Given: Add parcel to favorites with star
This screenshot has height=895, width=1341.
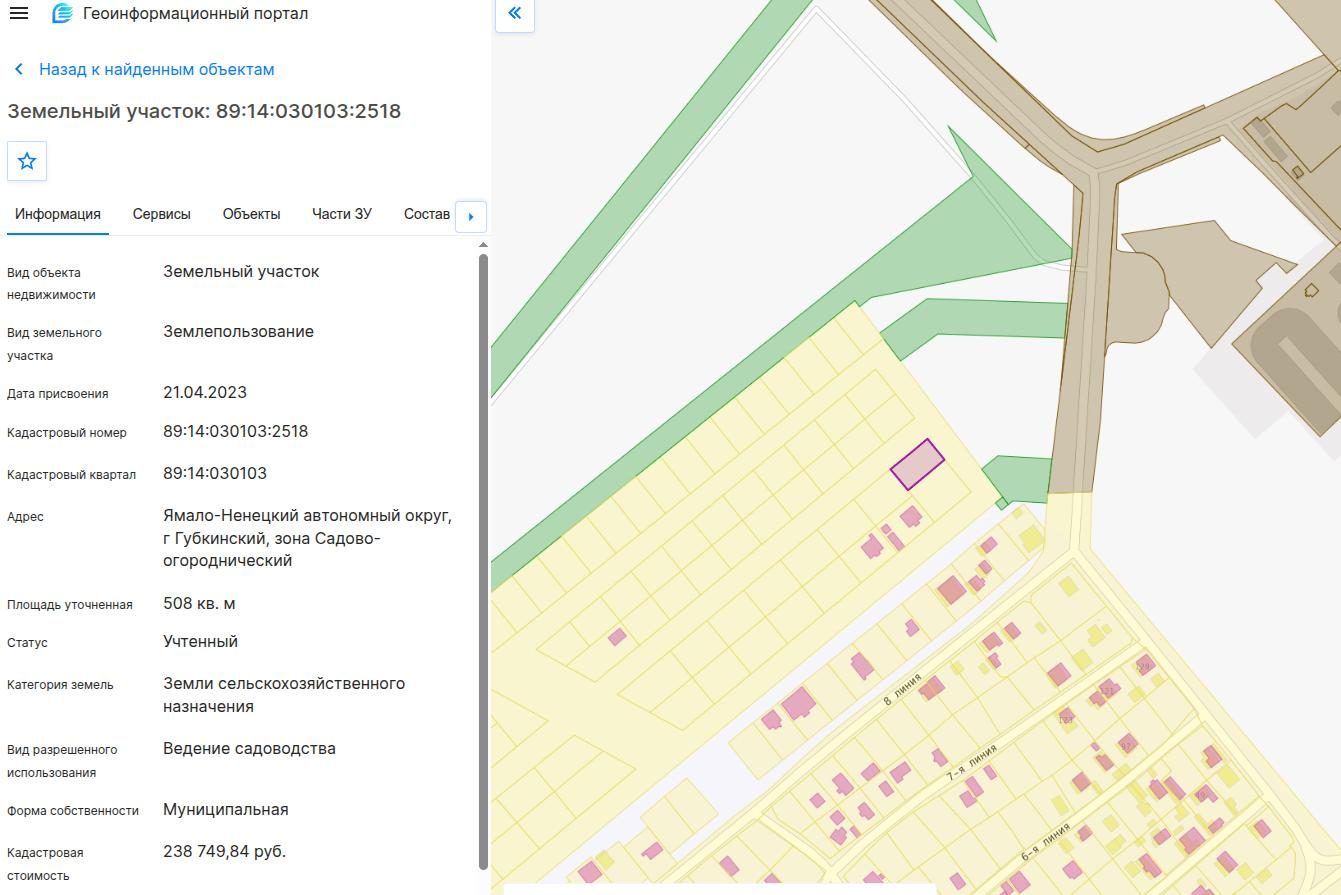Looking at the screenshot, I should [27, 161].
